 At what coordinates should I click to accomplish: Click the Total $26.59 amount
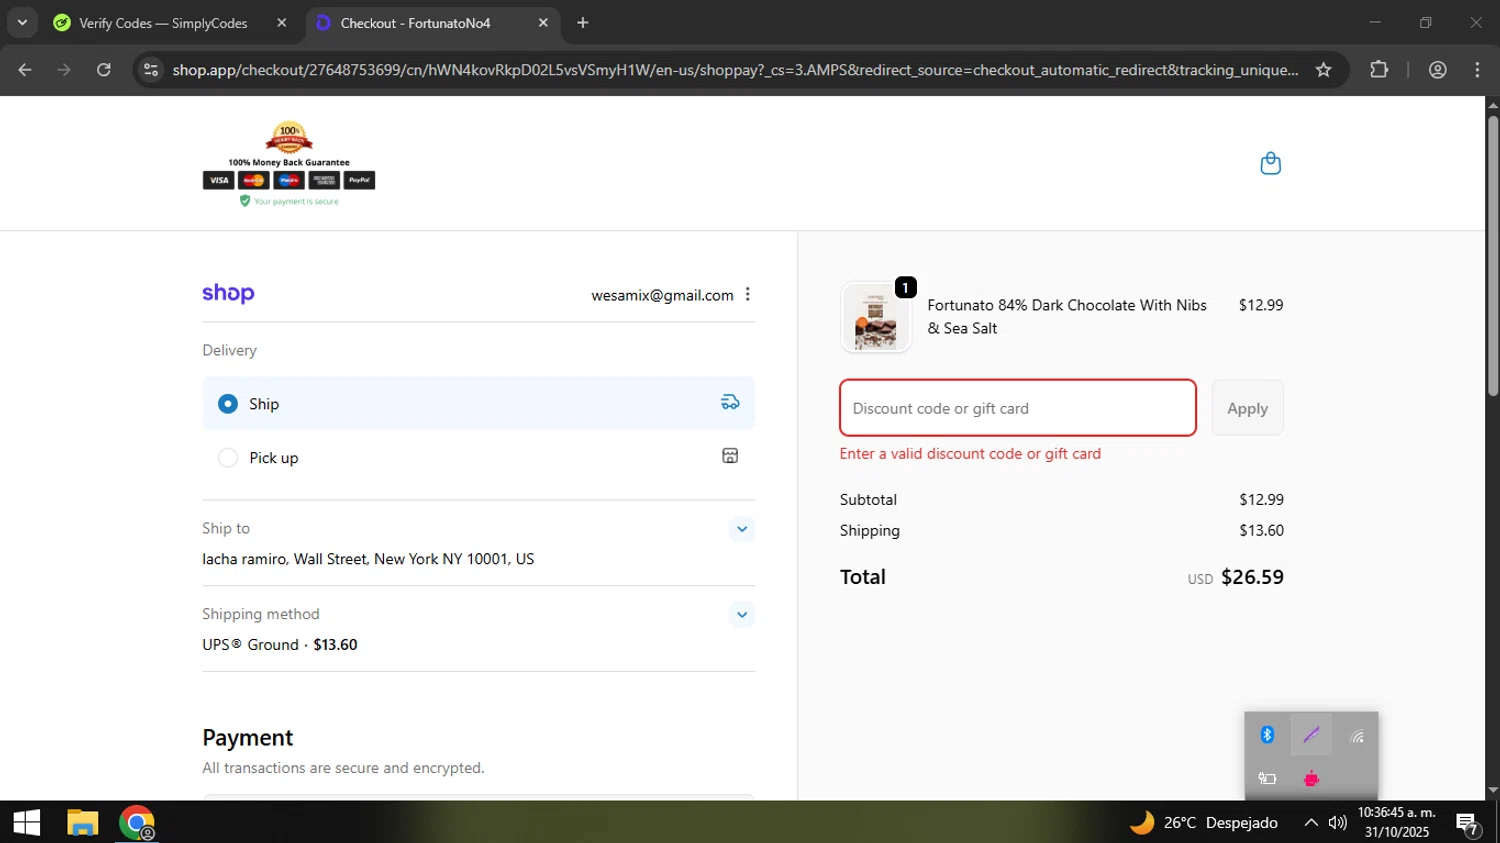coord(1252,577)
